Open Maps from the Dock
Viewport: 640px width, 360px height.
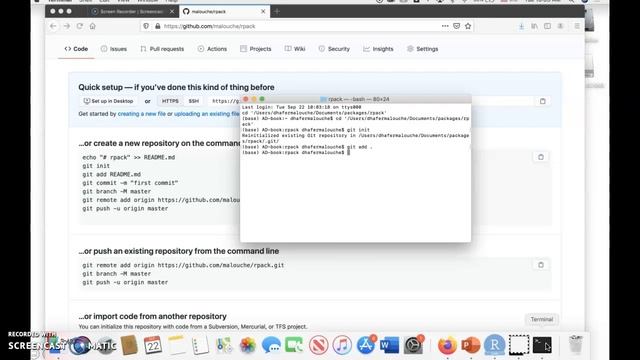[224, 345]
